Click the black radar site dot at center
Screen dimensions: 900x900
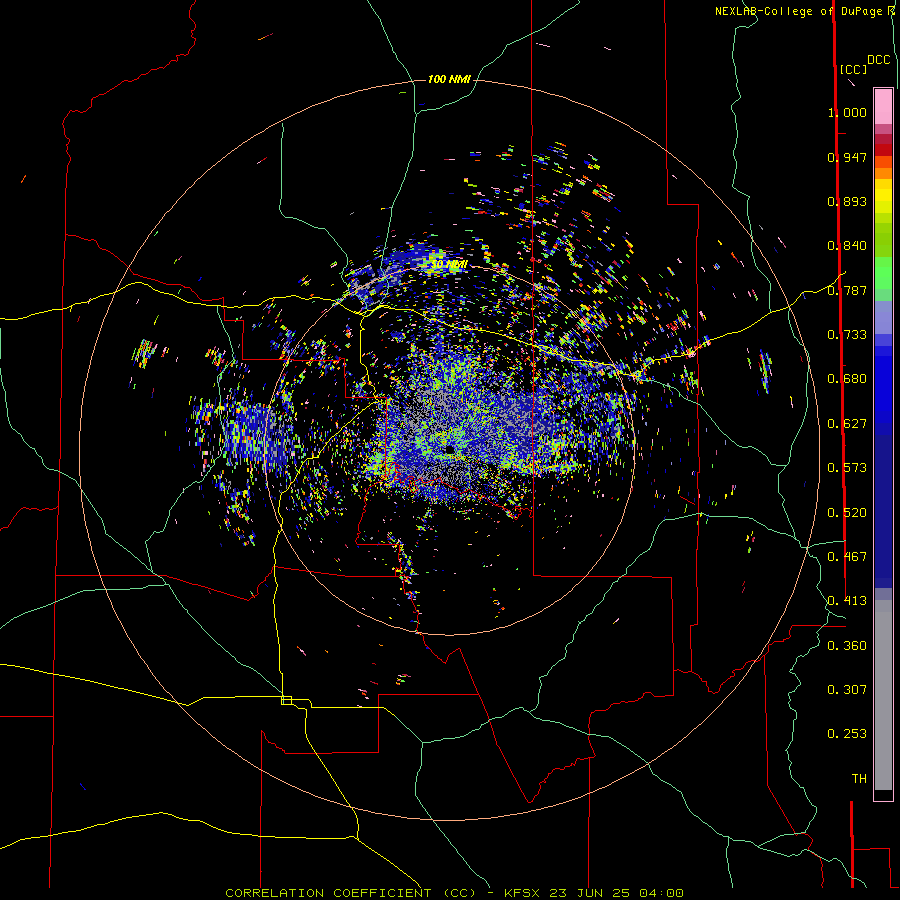tap(450, 449)
